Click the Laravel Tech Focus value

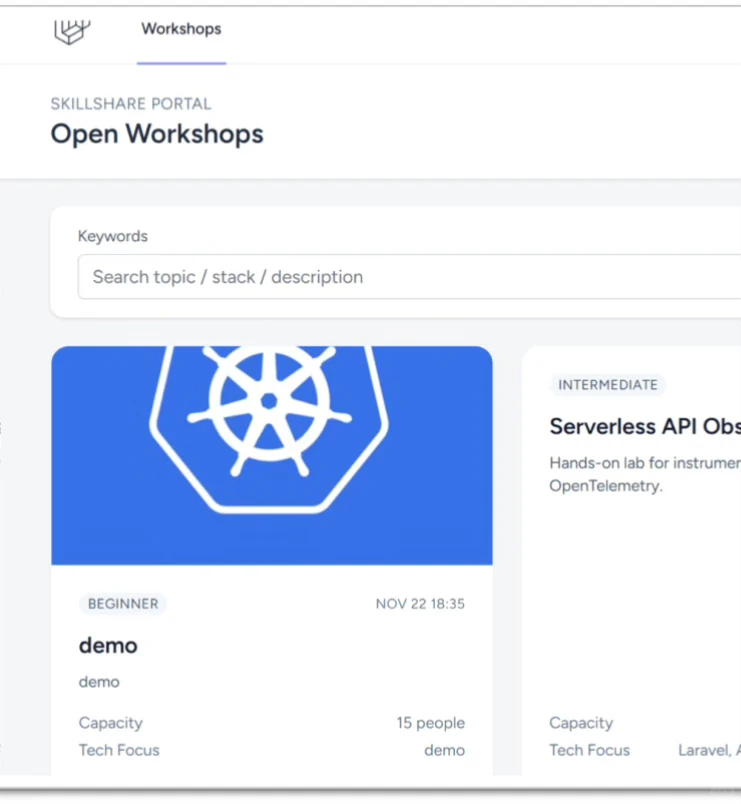point(709,750)
